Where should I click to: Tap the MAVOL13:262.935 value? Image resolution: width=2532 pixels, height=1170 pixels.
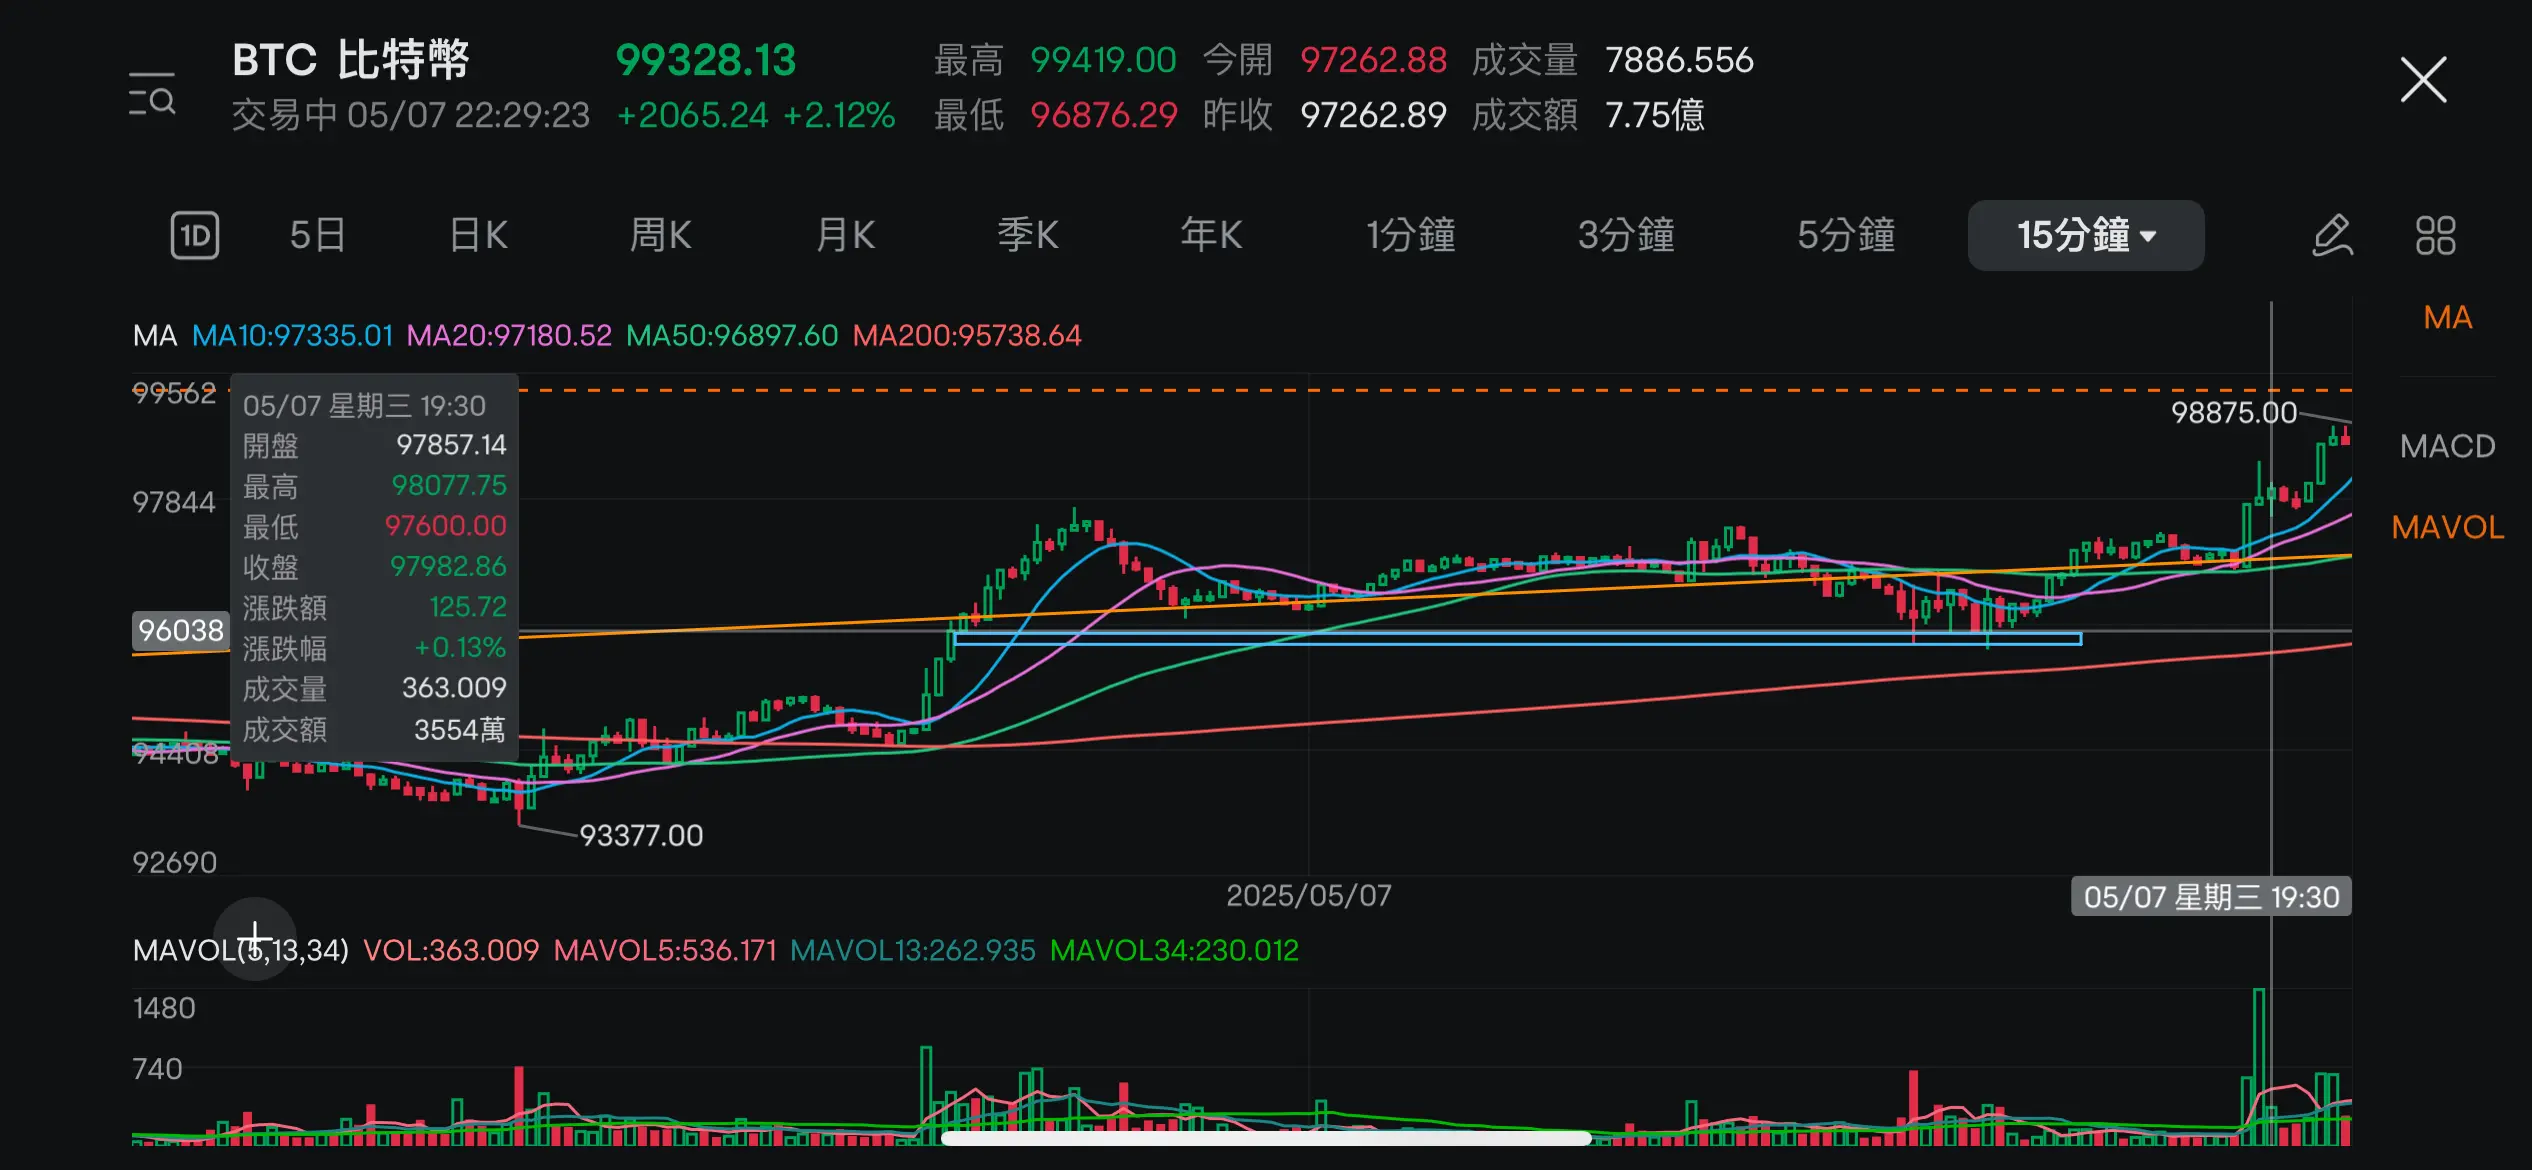[x=912, y=950]
